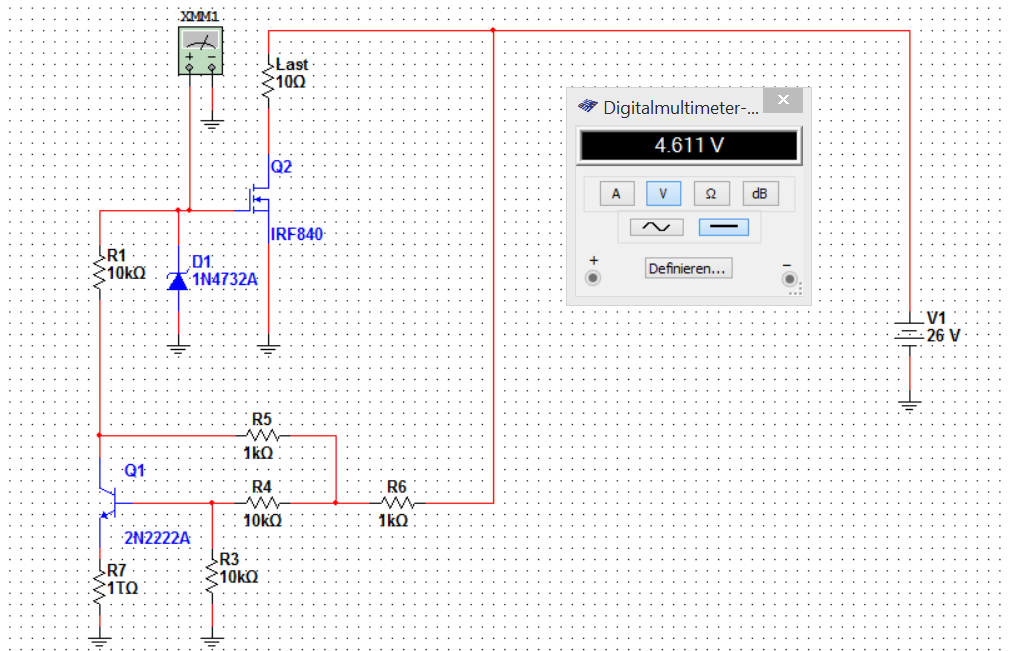This screenshot has width=1009, height=651.
Task: Click the 1N4732A label
Action: coord(225,279)
